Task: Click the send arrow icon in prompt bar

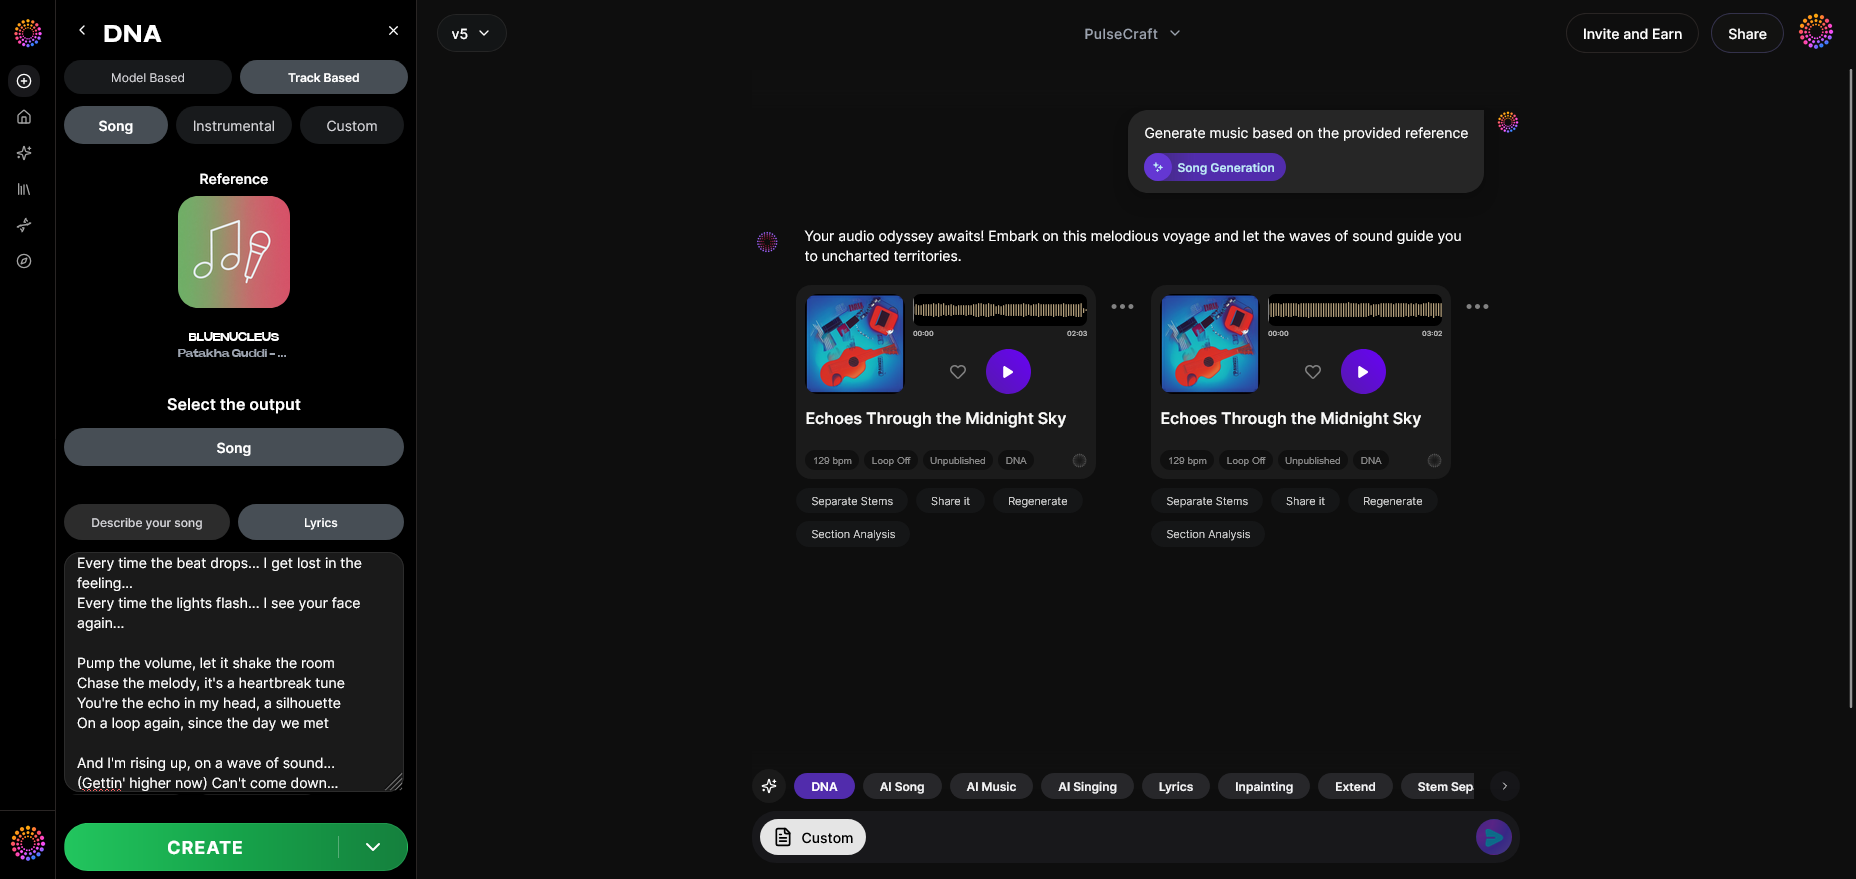Action: tap(1493, 837)
